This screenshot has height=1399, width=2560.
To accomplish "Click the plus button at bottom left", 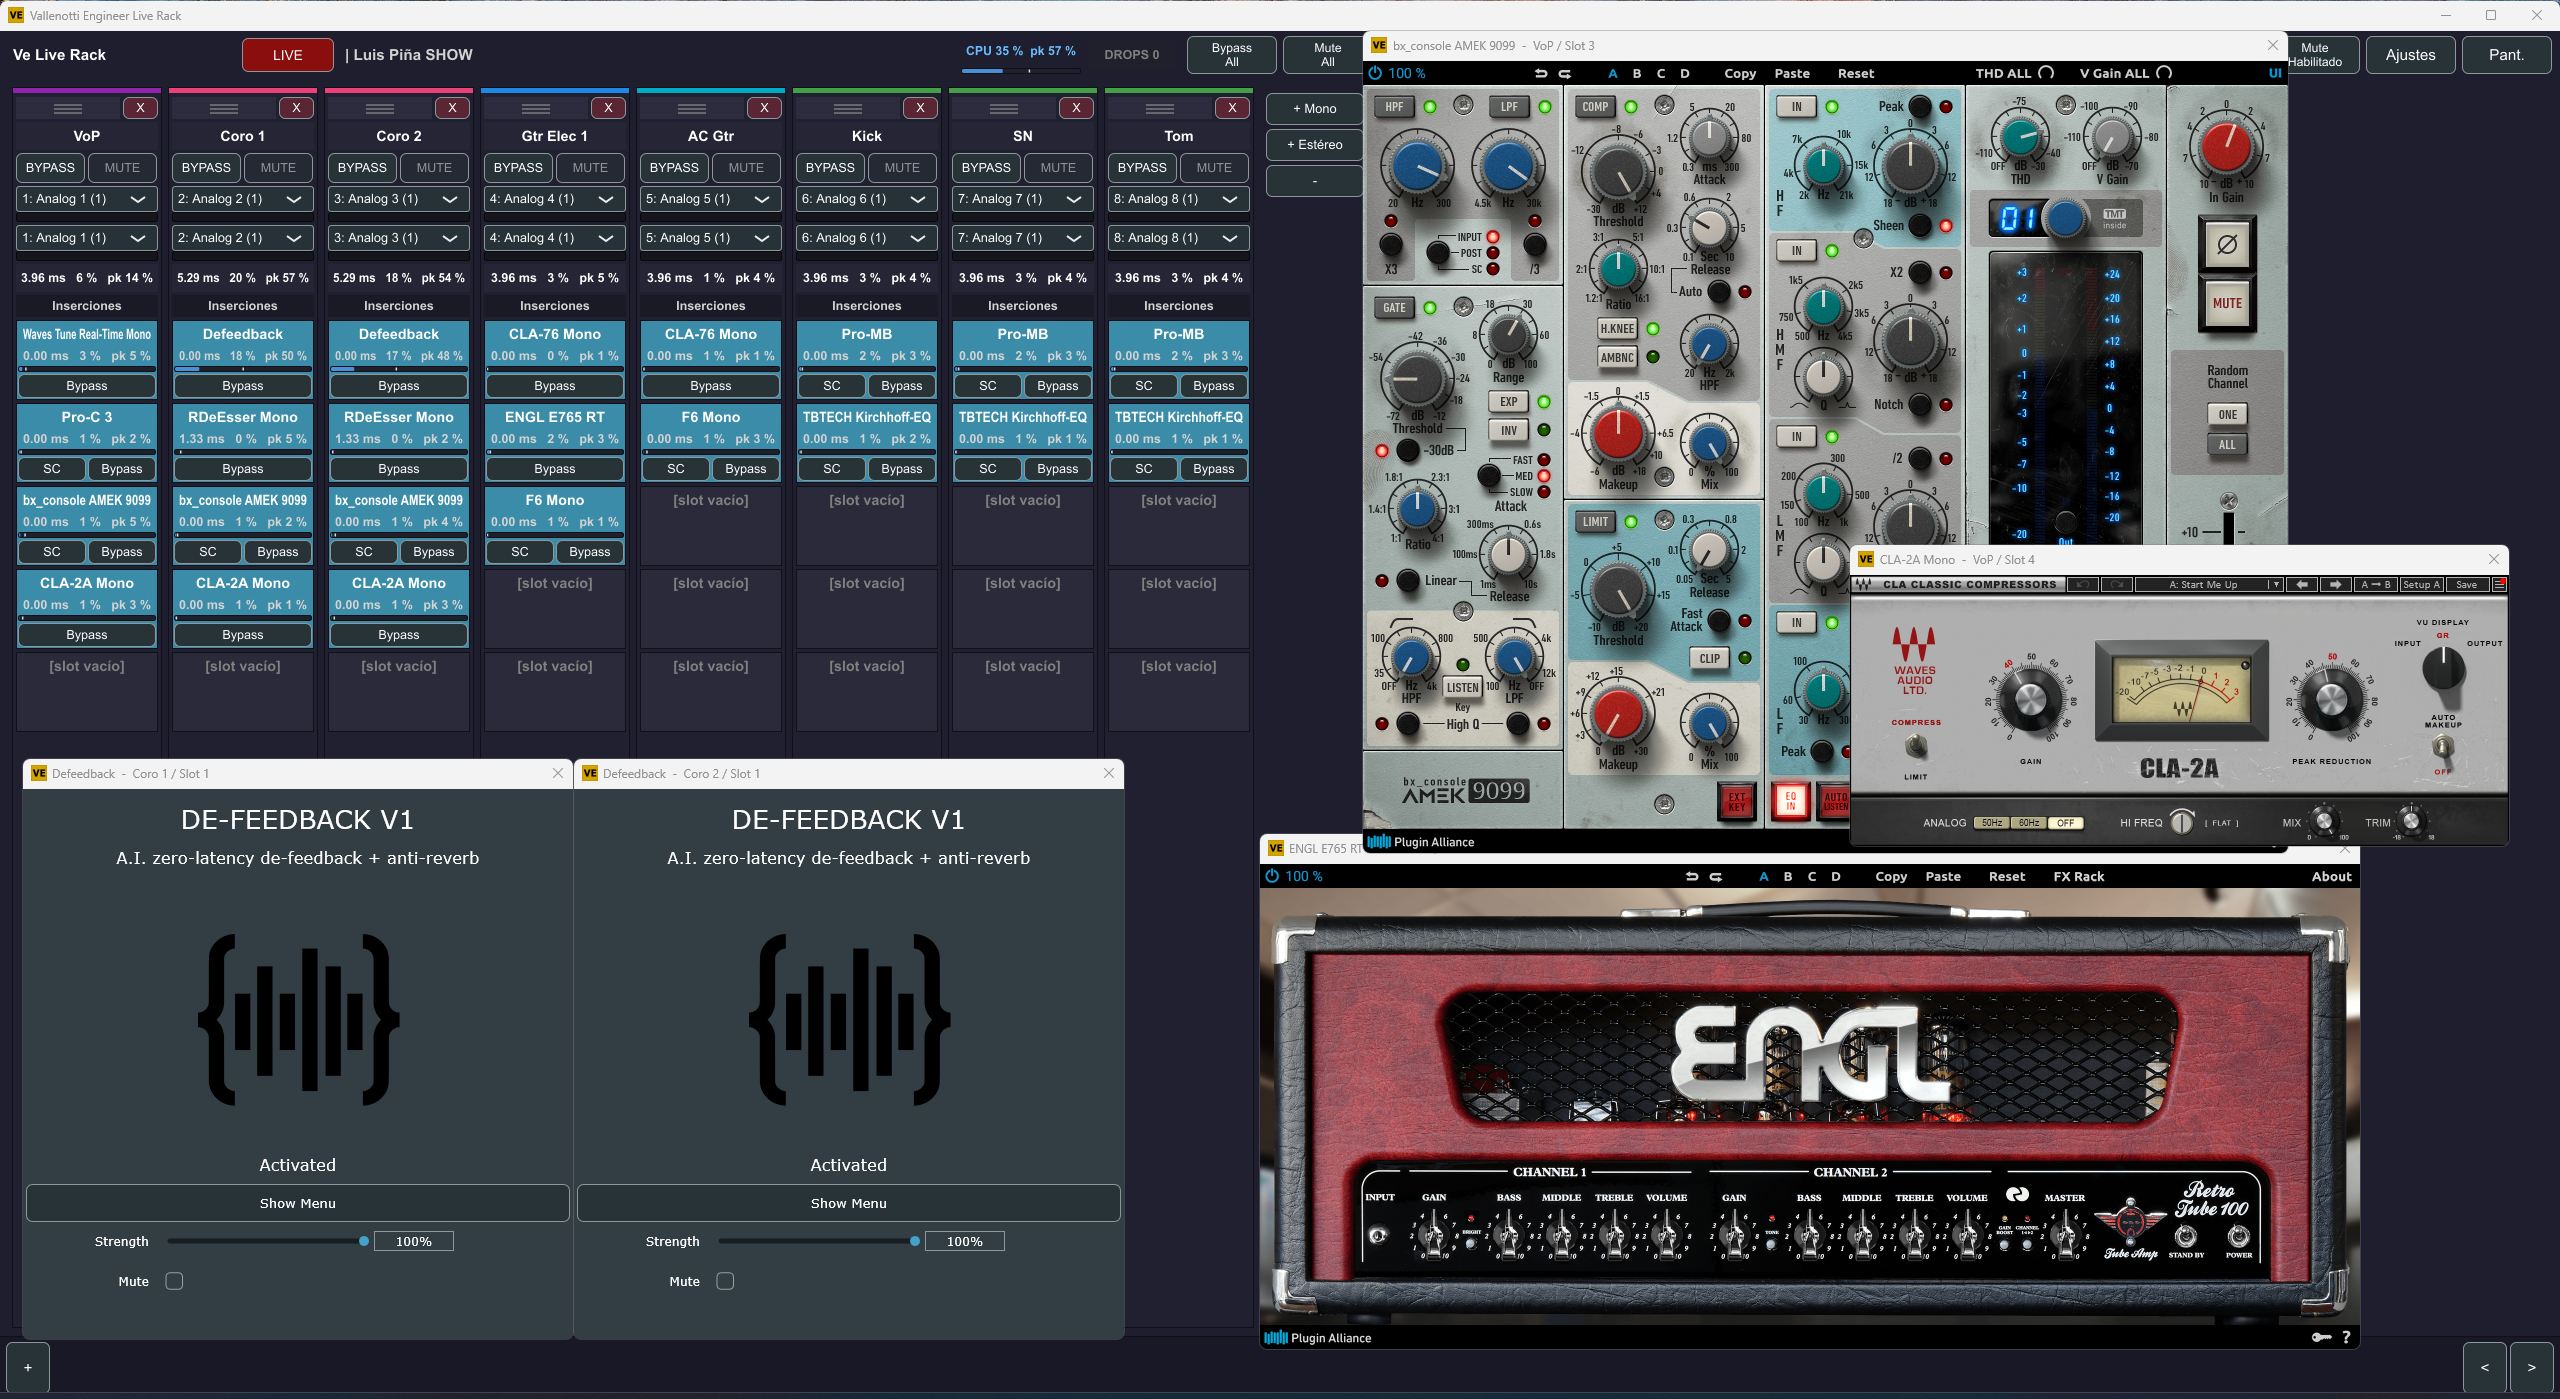I will [28, 1367].
